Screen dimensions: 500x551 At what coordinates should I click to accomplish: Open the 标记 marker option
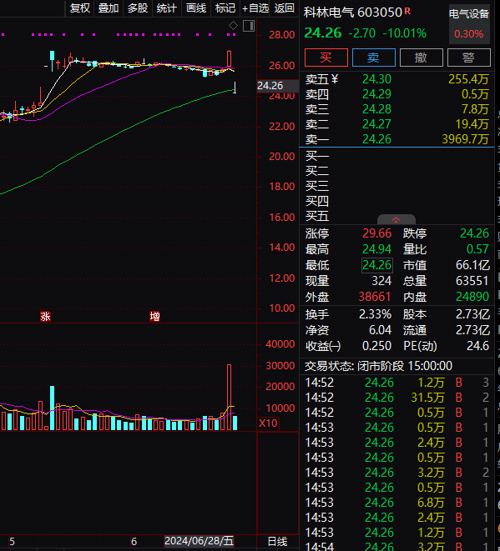tap(225, 8)
